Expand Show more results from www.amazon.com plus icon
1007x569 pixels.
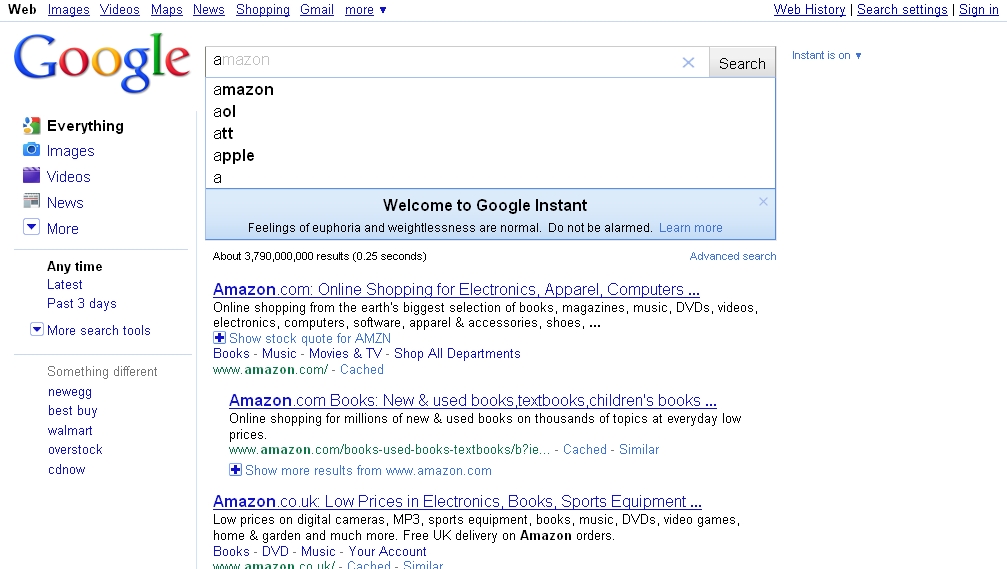coord(236,469)
